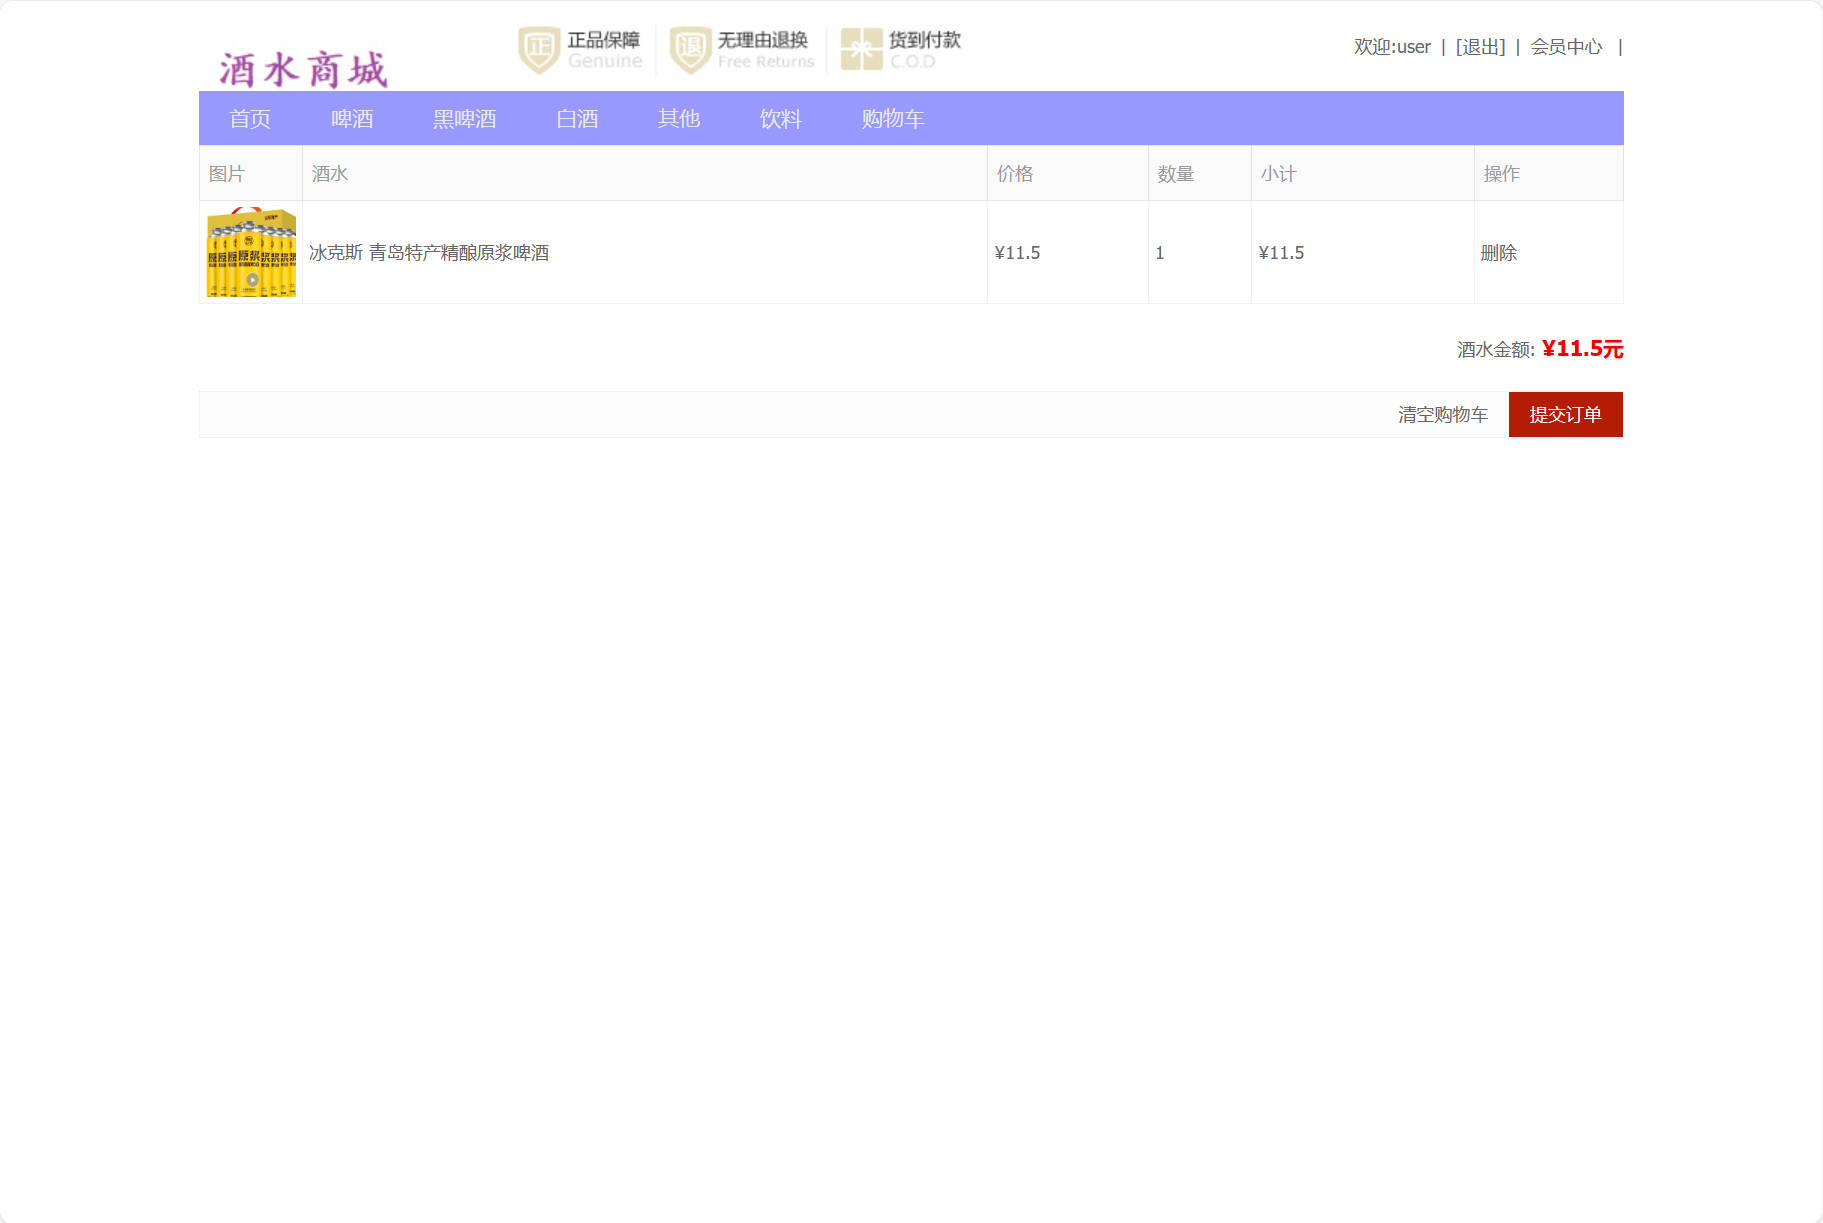View the 饮料 category
The image size is (1823, 1223).
click(781, 118)
